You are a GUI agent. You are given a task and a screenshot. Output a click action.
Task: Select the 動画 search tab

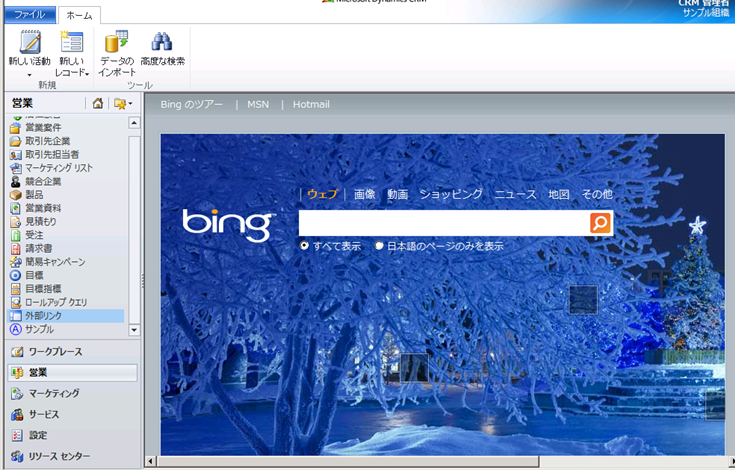point(398,194)
